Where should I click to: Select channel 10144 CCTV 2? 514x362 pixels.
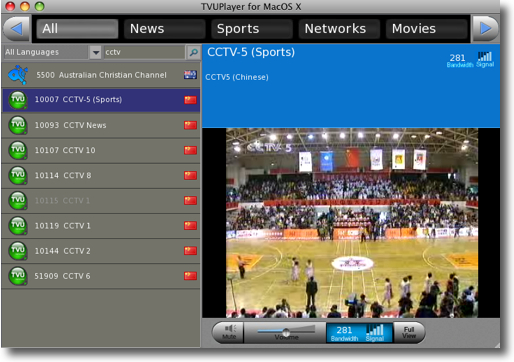click(101, 251)
